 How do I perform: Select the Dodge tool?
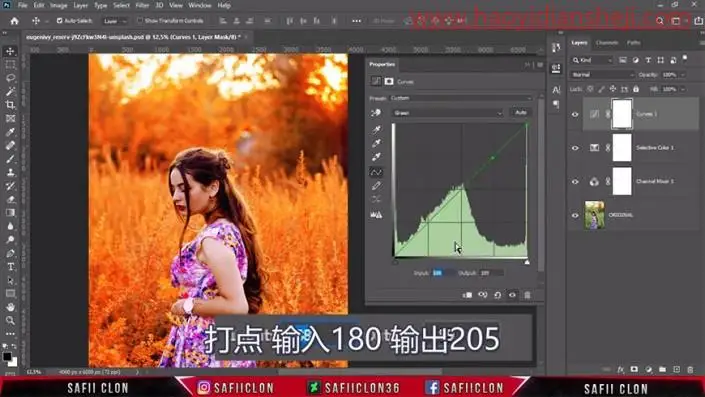pyautogui.click(x=10, y=240)
